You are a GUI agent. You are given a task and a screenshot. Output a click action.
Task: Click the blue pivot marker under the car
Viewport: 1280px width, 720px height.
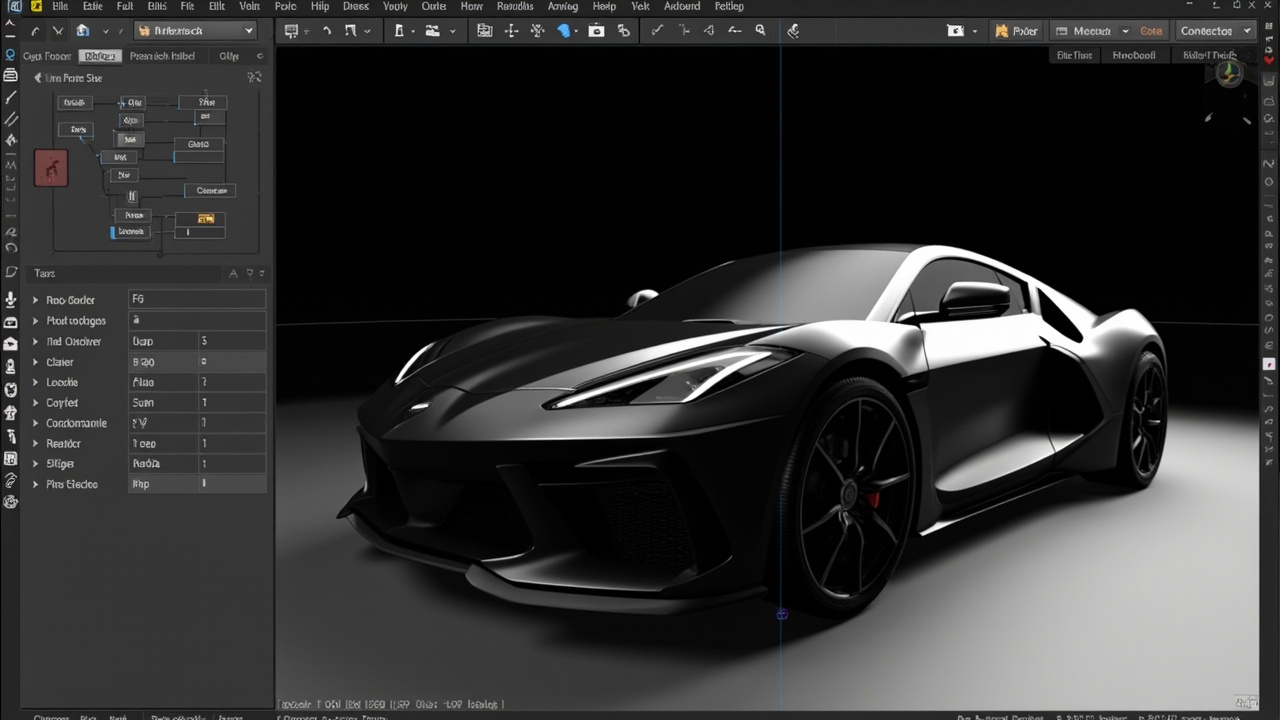[x=782, y=614]
